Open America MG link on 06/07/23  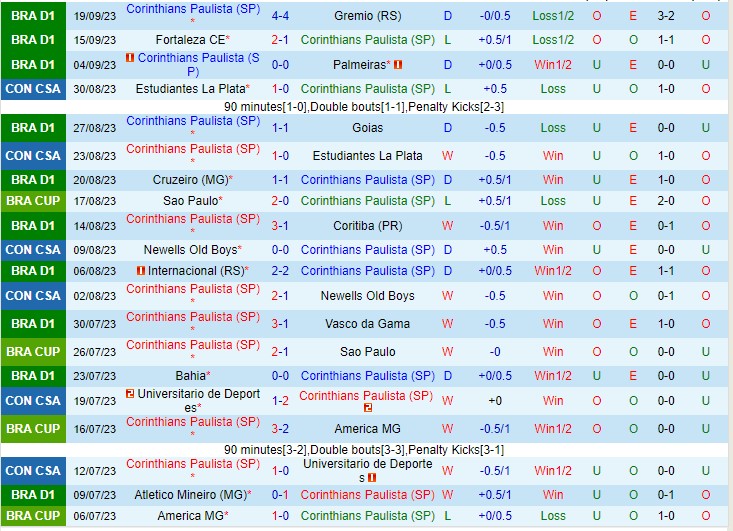coord(191,516)
